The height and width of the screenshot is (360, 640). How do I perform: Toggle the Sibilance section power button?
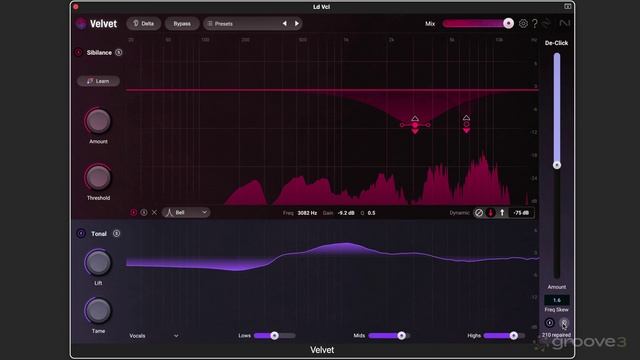coord(78,52)
